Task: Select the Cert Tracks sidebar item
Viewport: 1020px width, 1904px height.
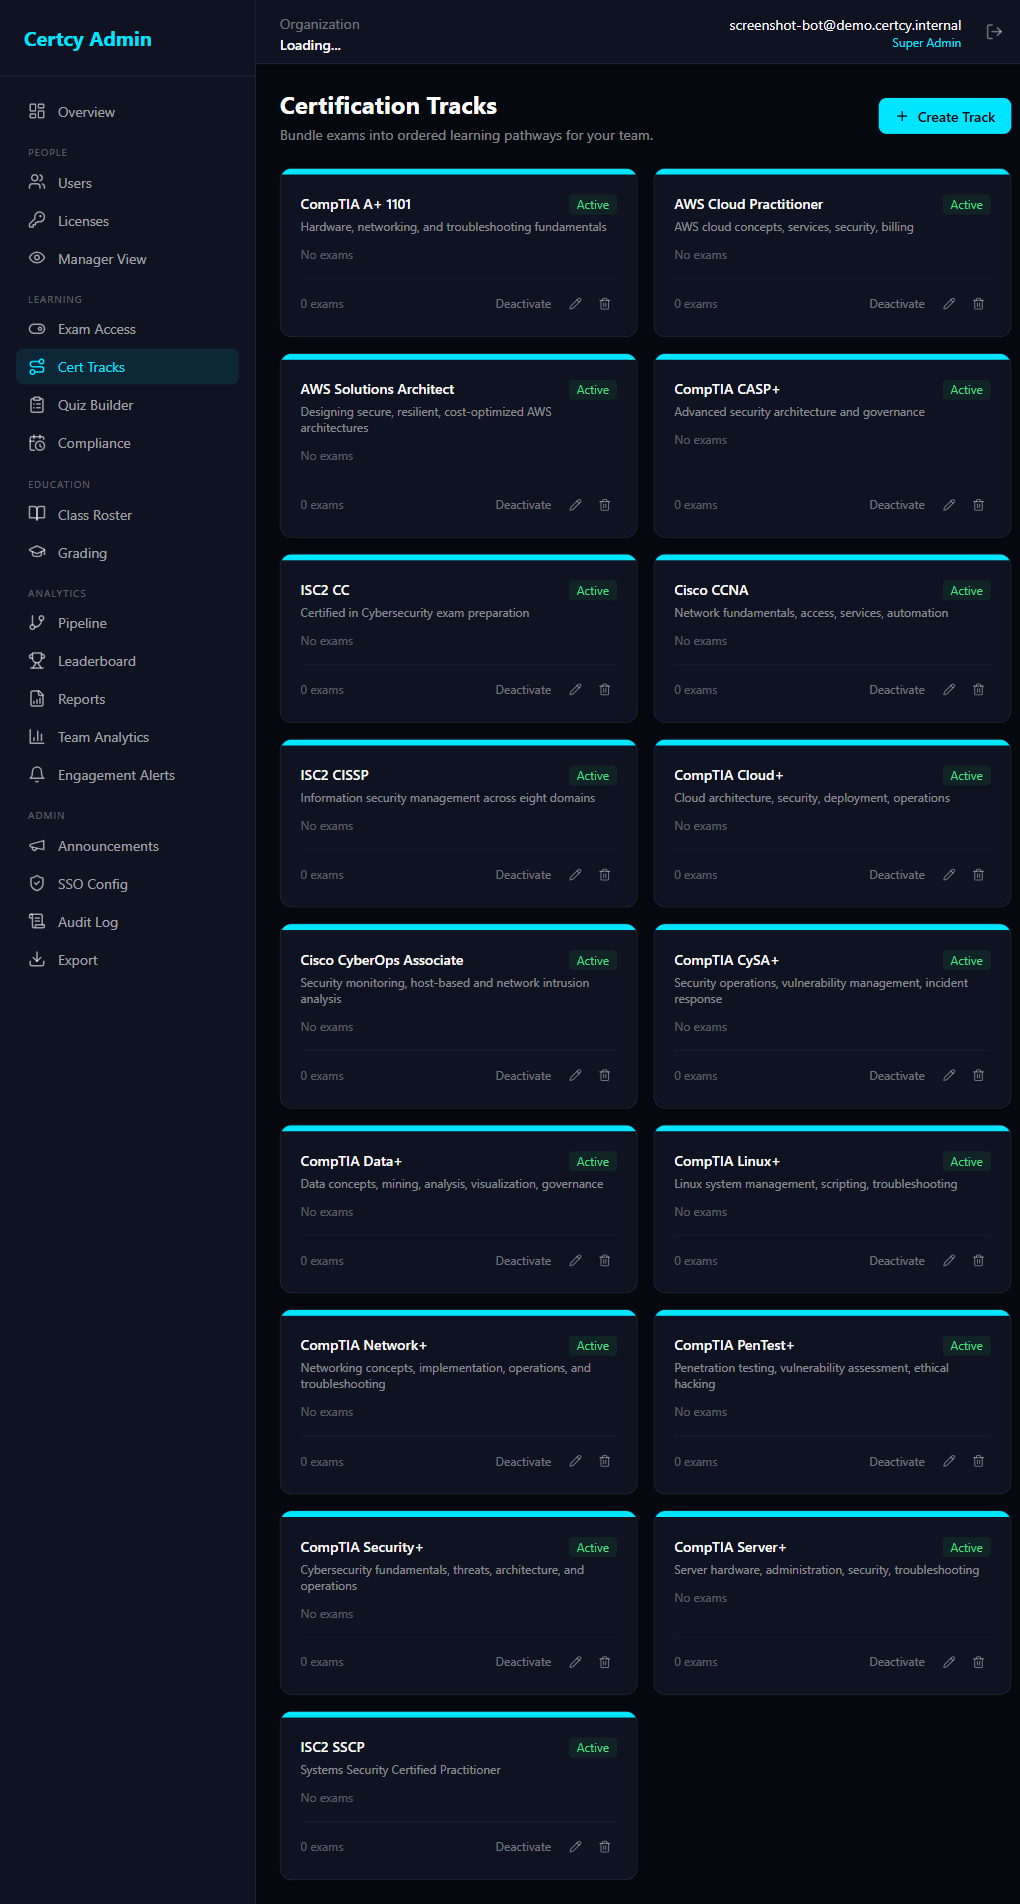Action: pos(128,367)
